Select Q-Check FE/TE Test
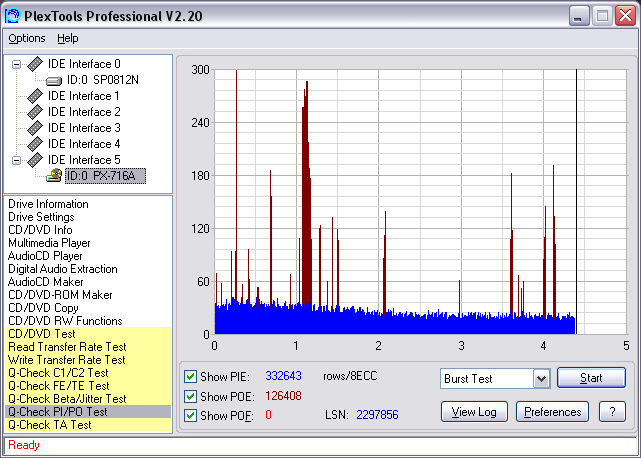Image resolution: width=641 pixels, height=458 pixels. [x=88, y=386]
